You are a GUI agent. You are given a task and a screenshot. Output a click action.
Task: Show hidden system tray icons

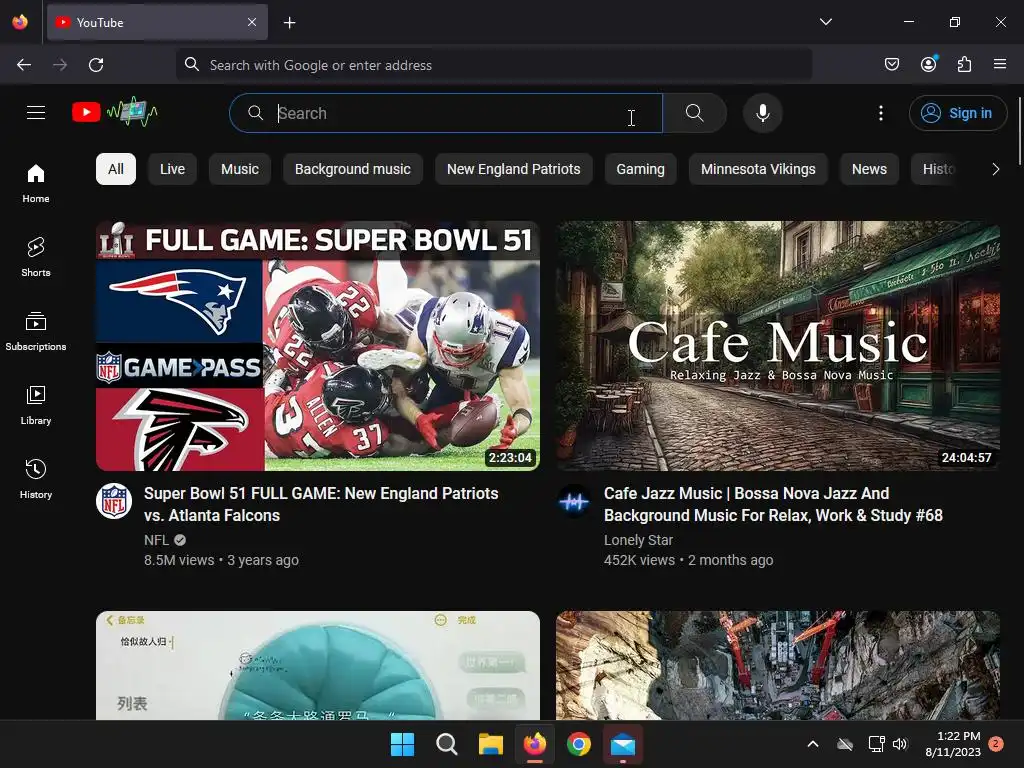[813, 744]
